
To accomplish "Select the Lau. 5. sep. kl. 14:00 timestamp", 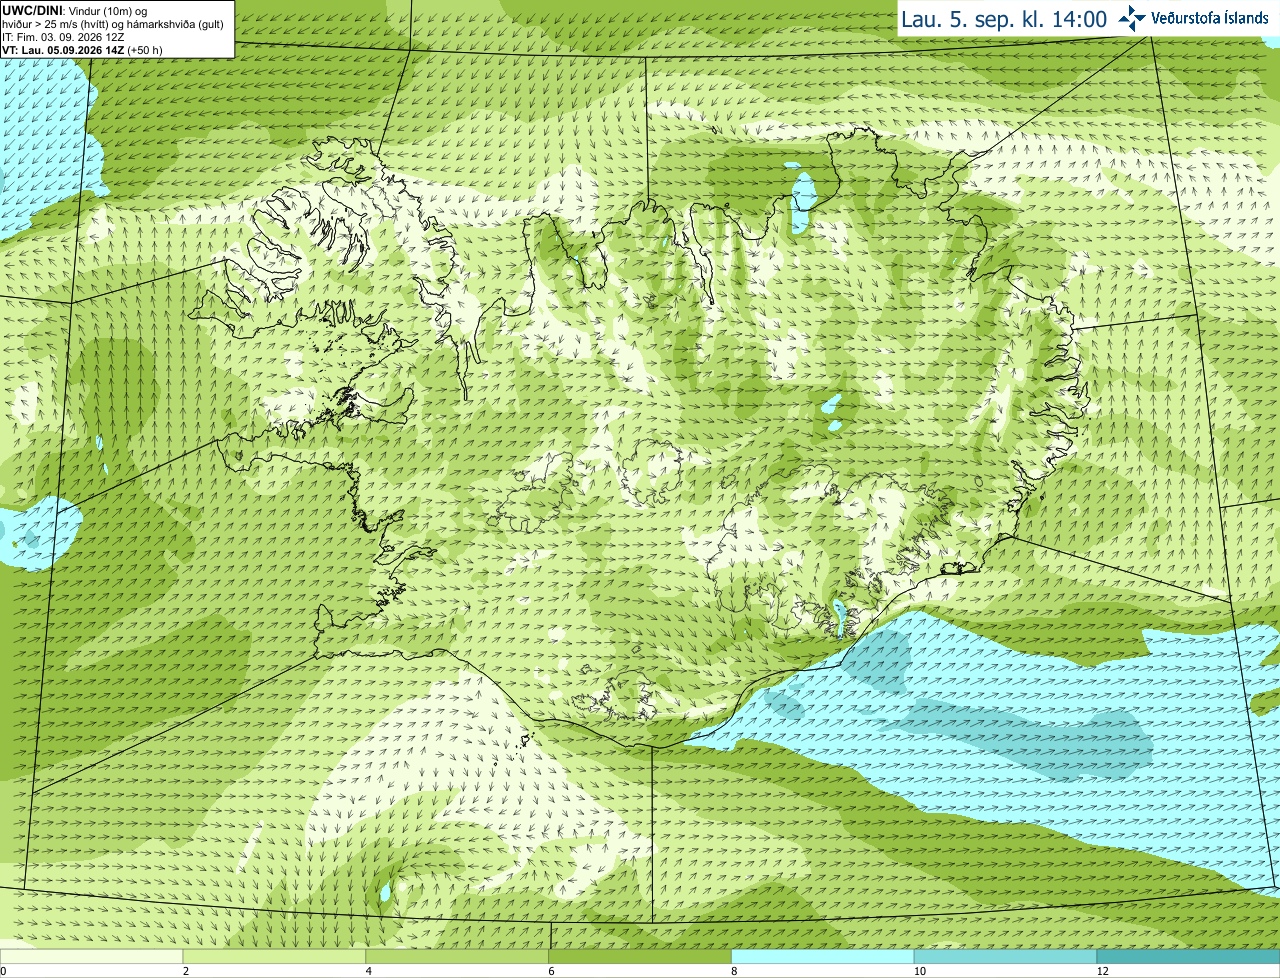I will coord(1004,19).
